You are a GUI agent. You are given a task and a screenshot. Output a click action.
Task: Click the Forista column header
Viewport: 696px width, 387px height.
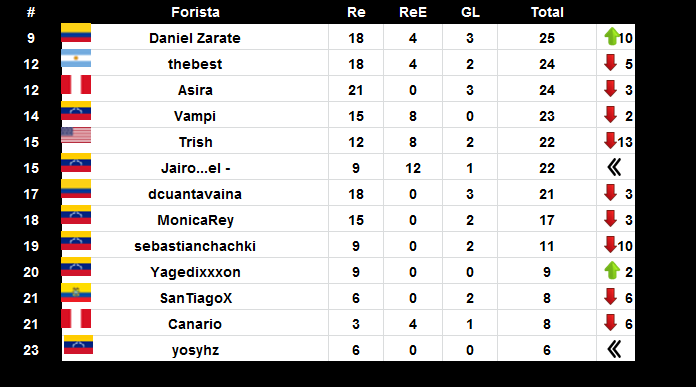tap(195, 12)
